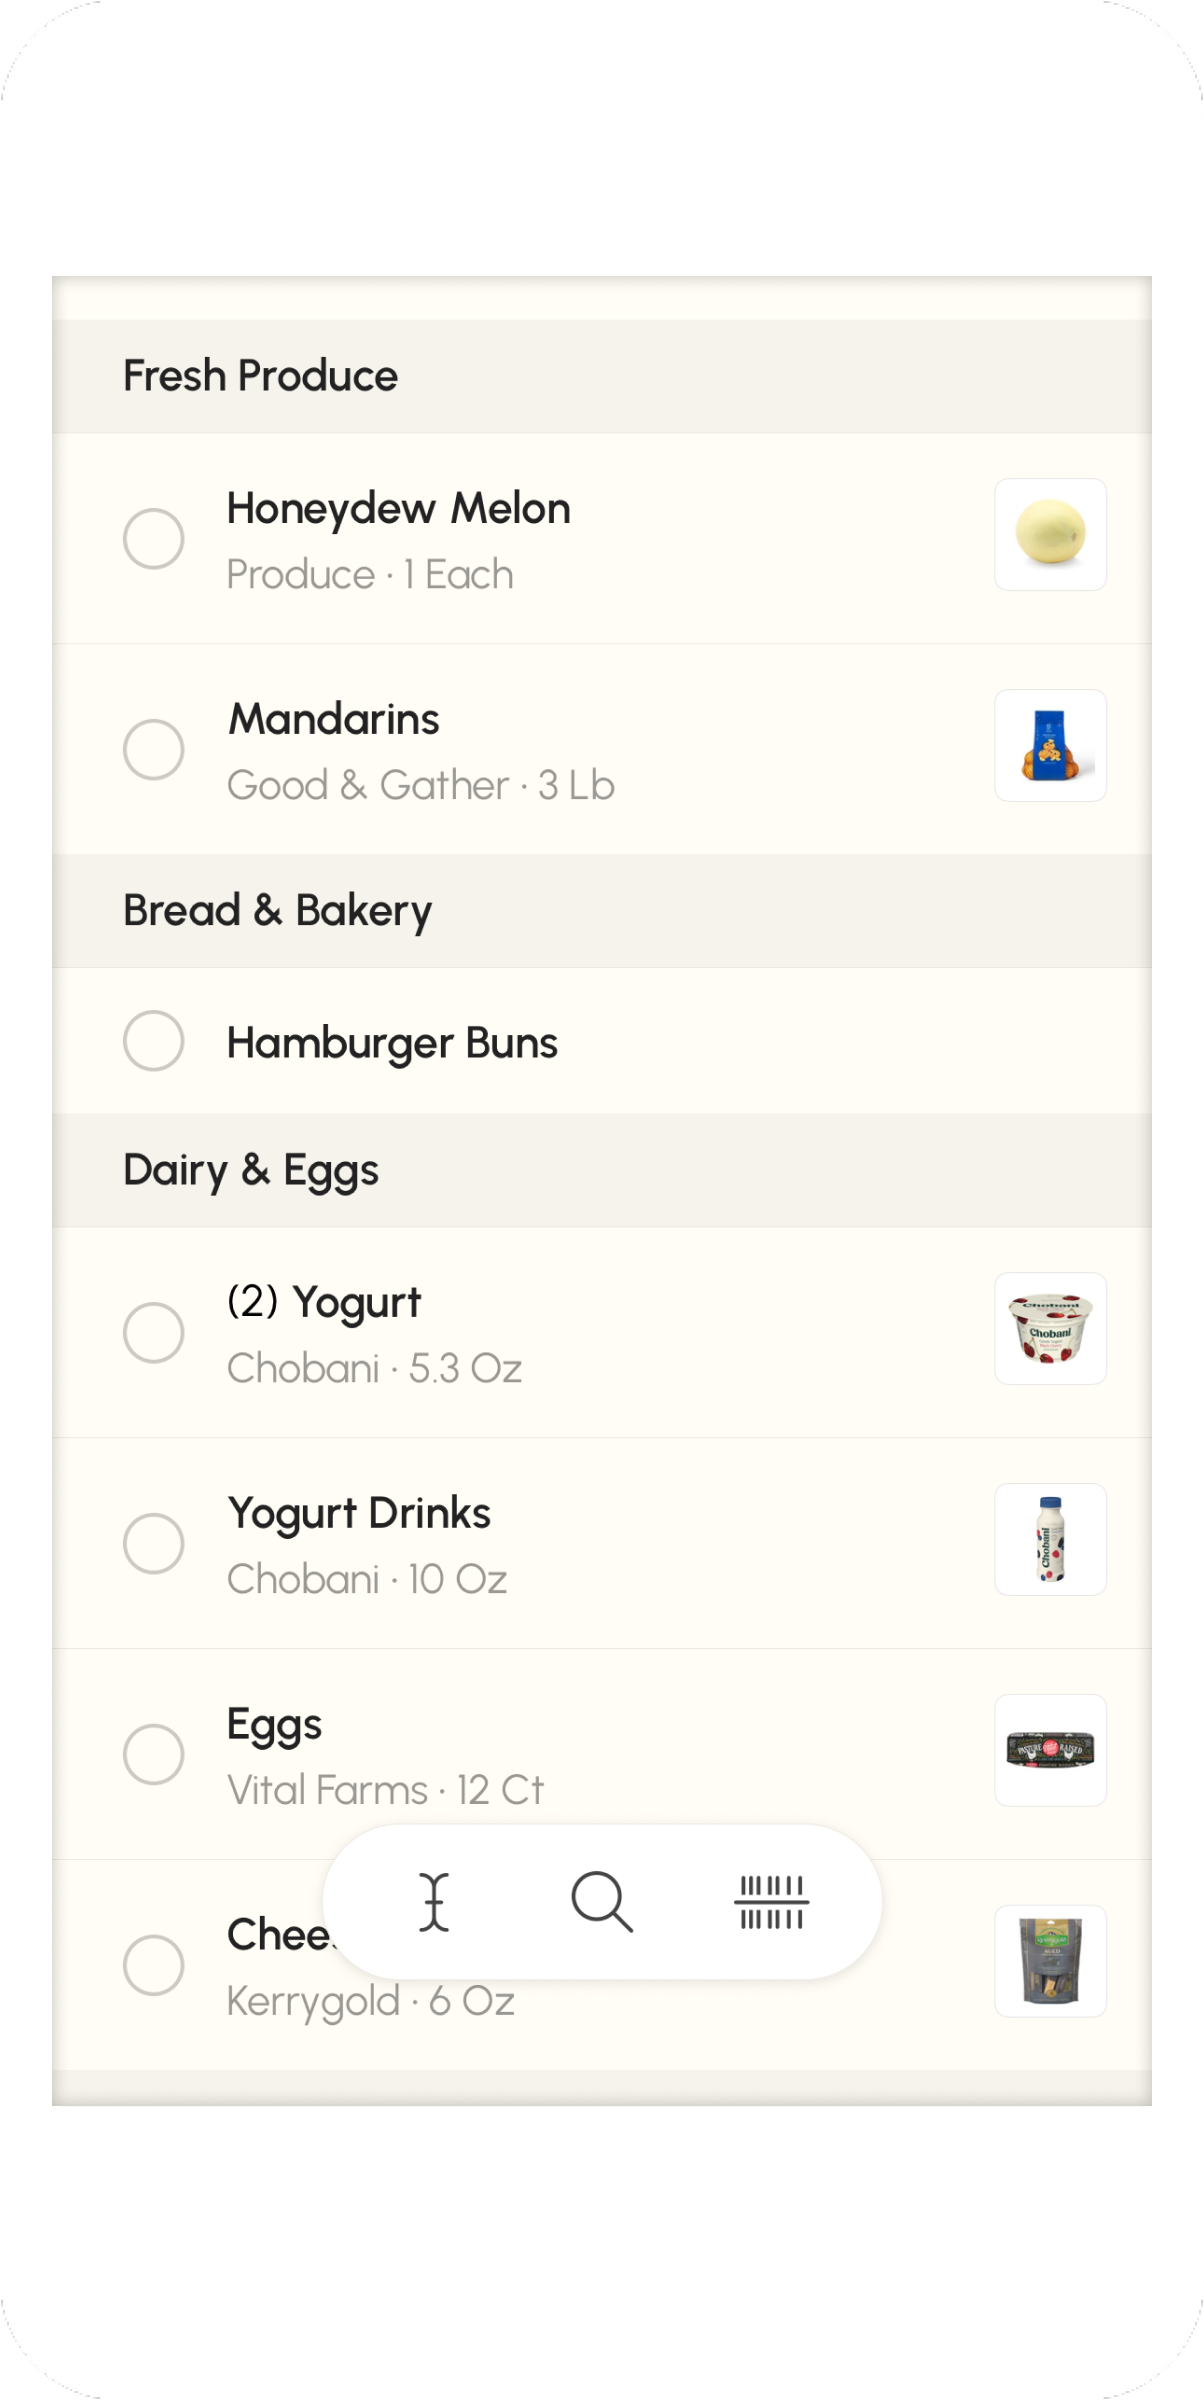Open search with the magnifier icon
This screenshot has width=1204, height=2400.
click(x=602, y=1901)
